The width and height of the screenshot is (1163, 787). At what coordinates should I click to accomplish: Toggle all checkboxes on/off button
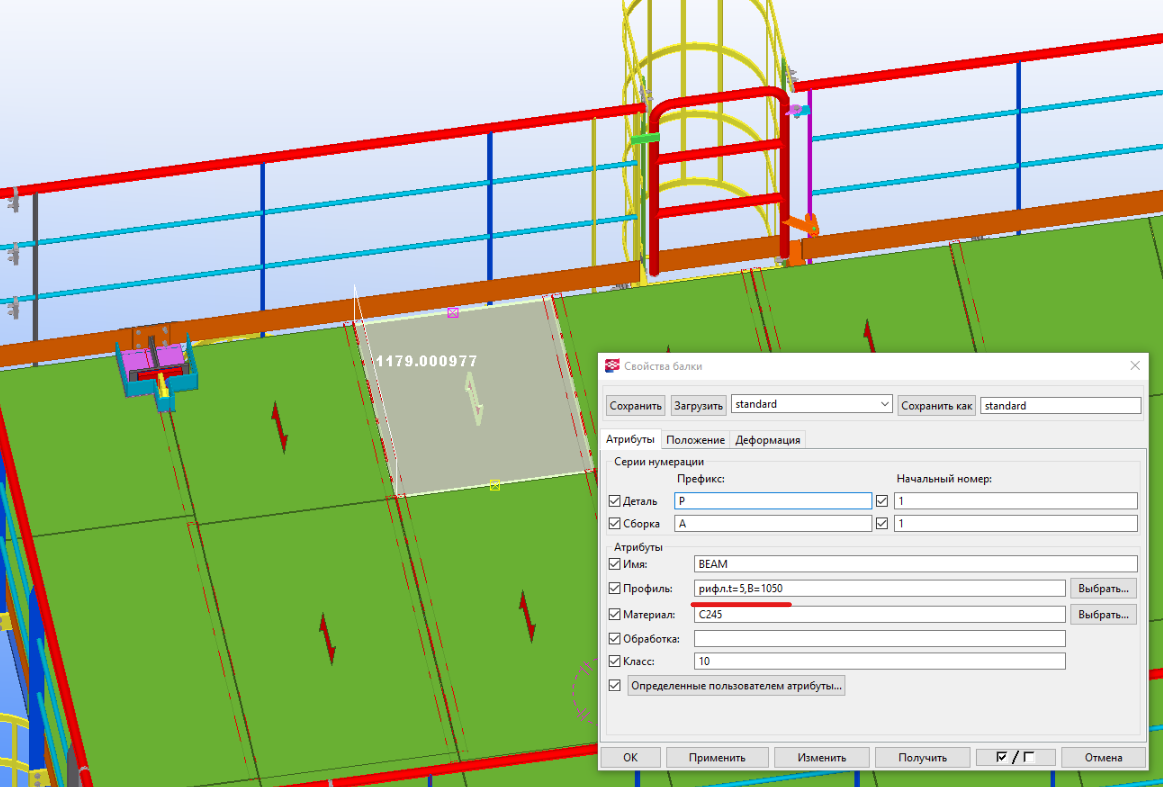click(x=1015, y=757)
